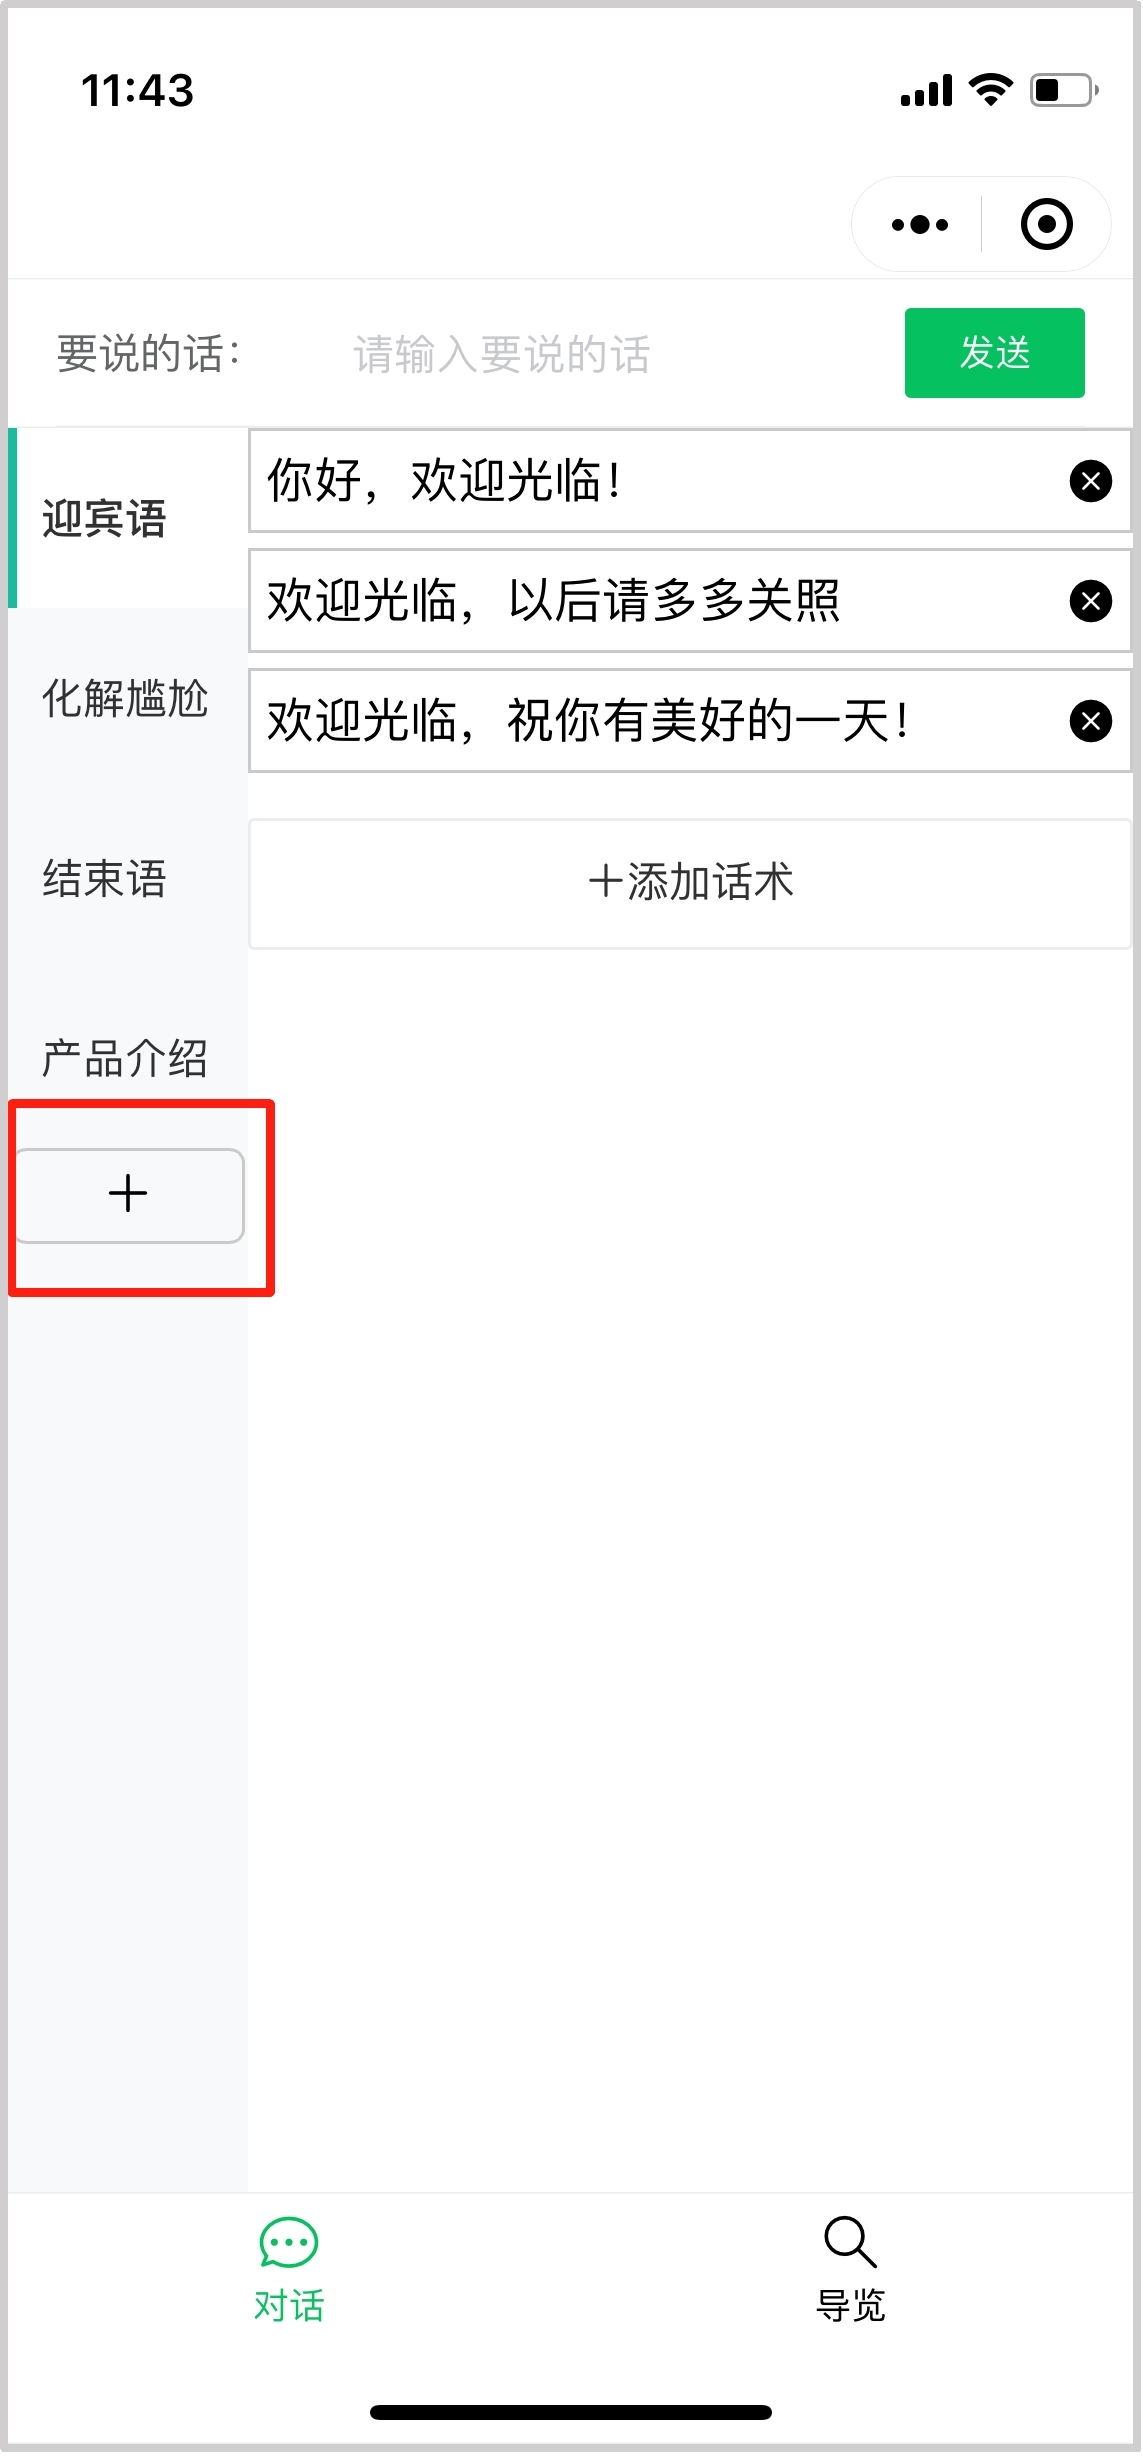Add a new phrase via 添加话术
Screen dimensions: 1143x2458
click(x=690, y=883)
